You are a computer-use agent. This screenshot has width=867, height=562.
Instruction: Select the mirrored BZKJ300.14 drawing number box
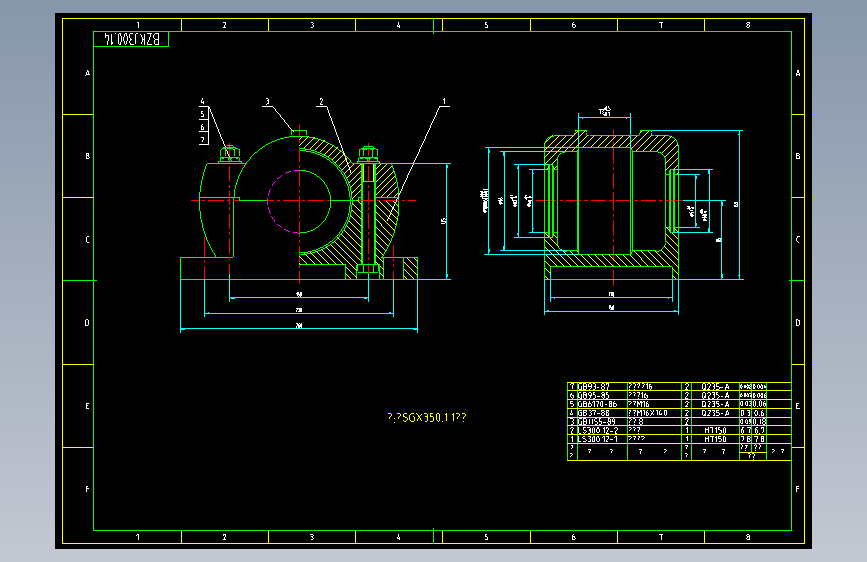pyautogui.click(x=131, y=39)
